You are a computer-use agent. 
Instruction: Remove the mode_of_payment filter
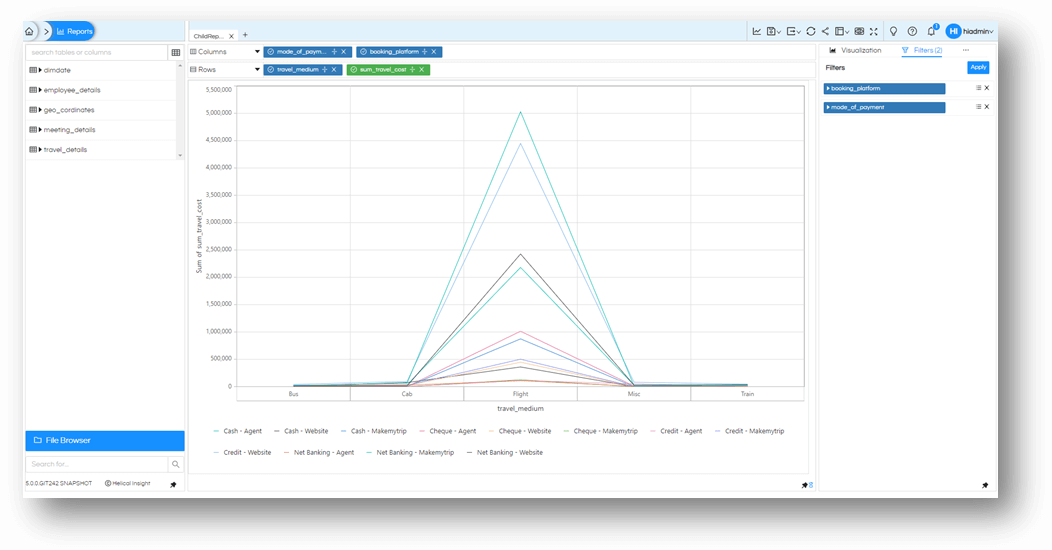[x=986, y=107]
